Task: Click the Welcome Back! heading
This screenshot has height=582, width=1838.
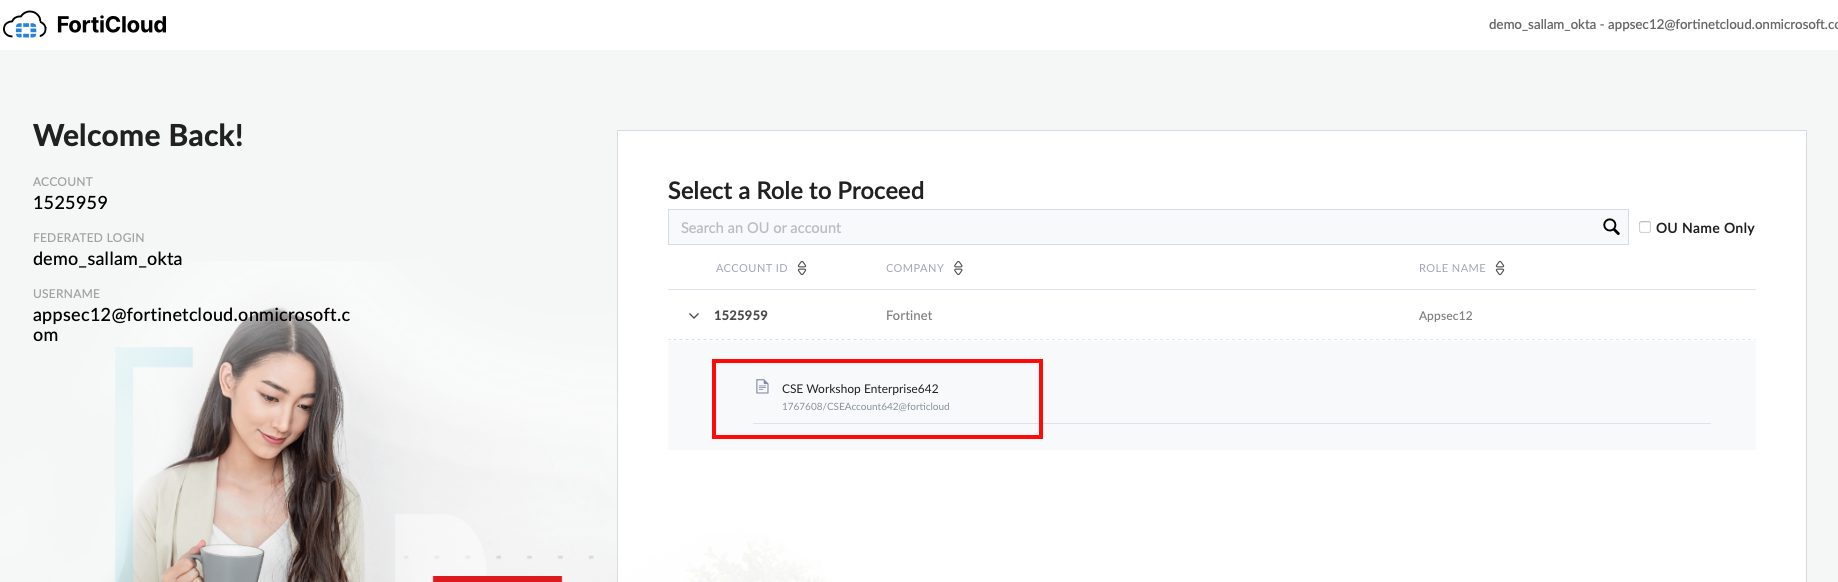Action: (138, 135)
